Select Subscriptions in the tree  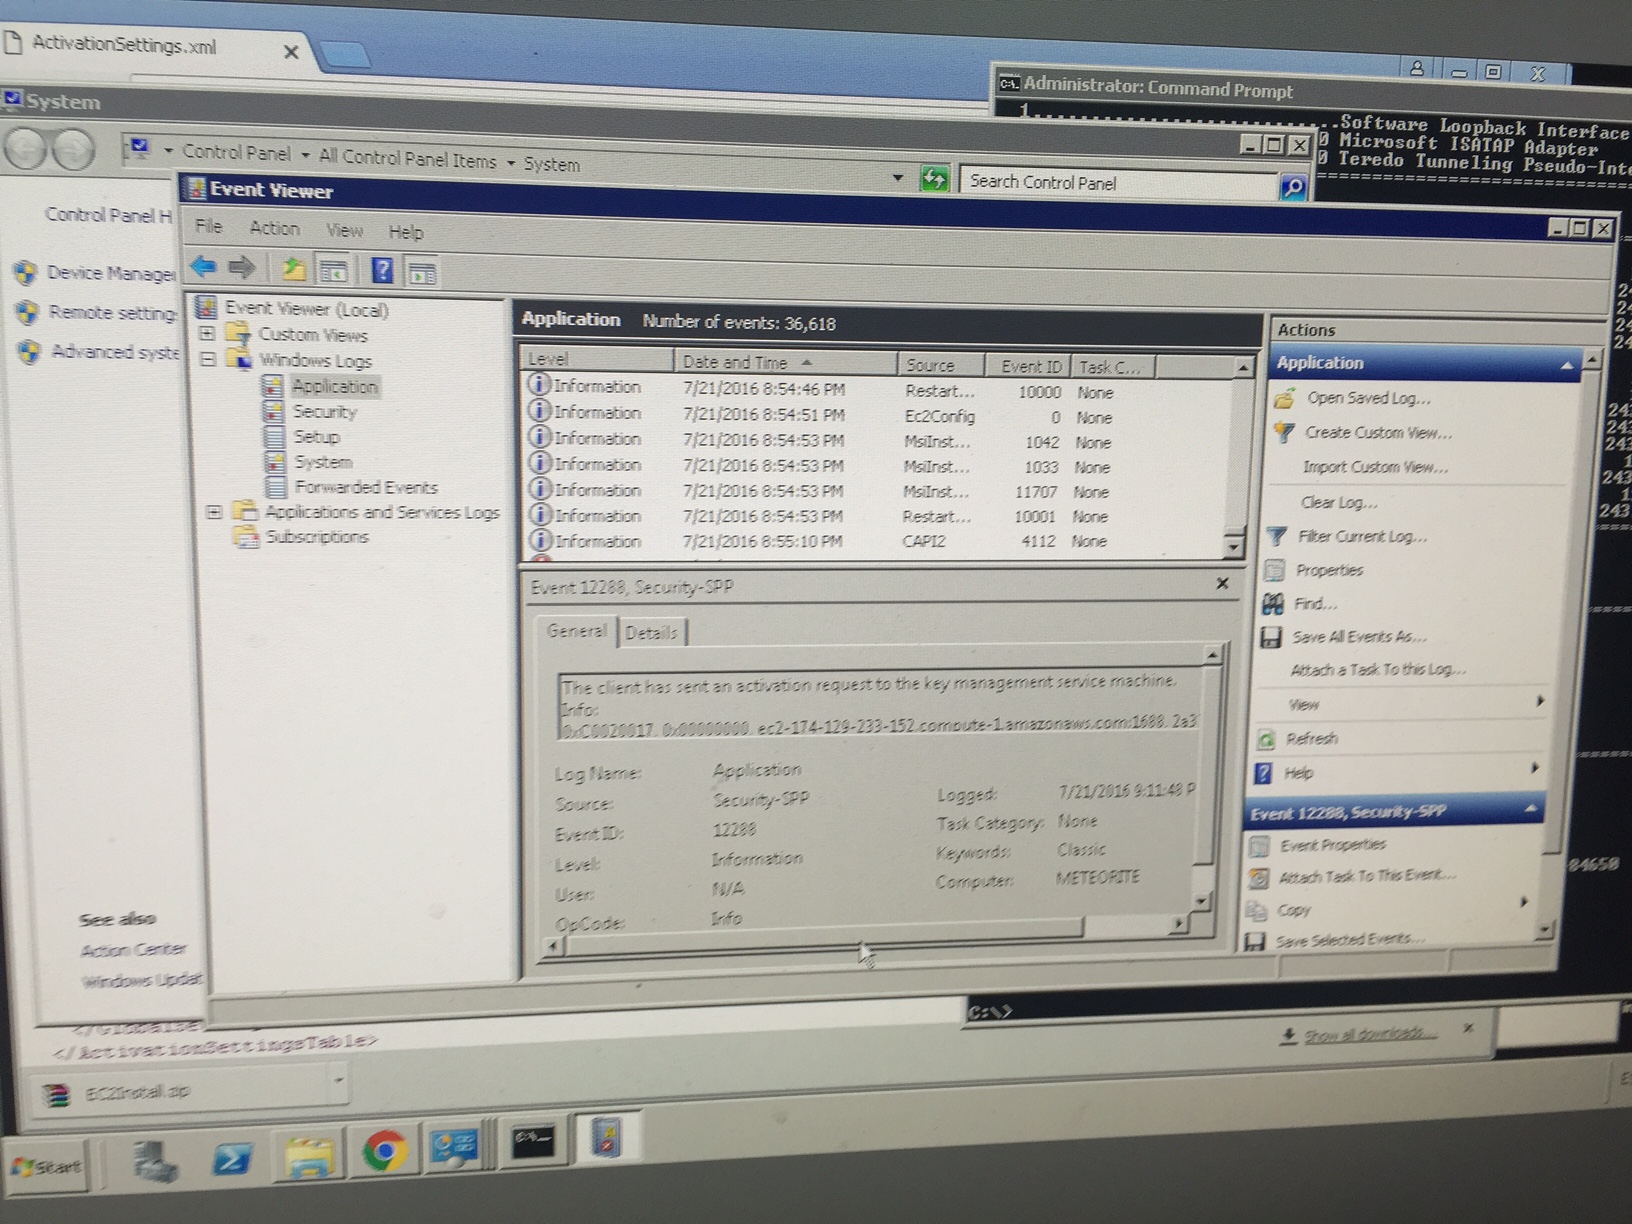pos(317,537)
